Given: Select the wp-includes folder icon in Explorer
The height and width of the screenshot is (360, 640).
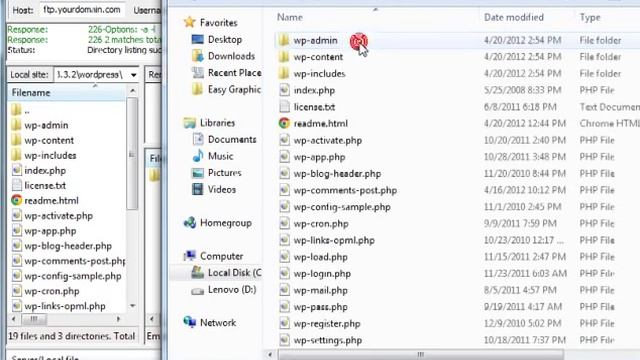Looking at the screenshot, I should (x=284, y=73).
